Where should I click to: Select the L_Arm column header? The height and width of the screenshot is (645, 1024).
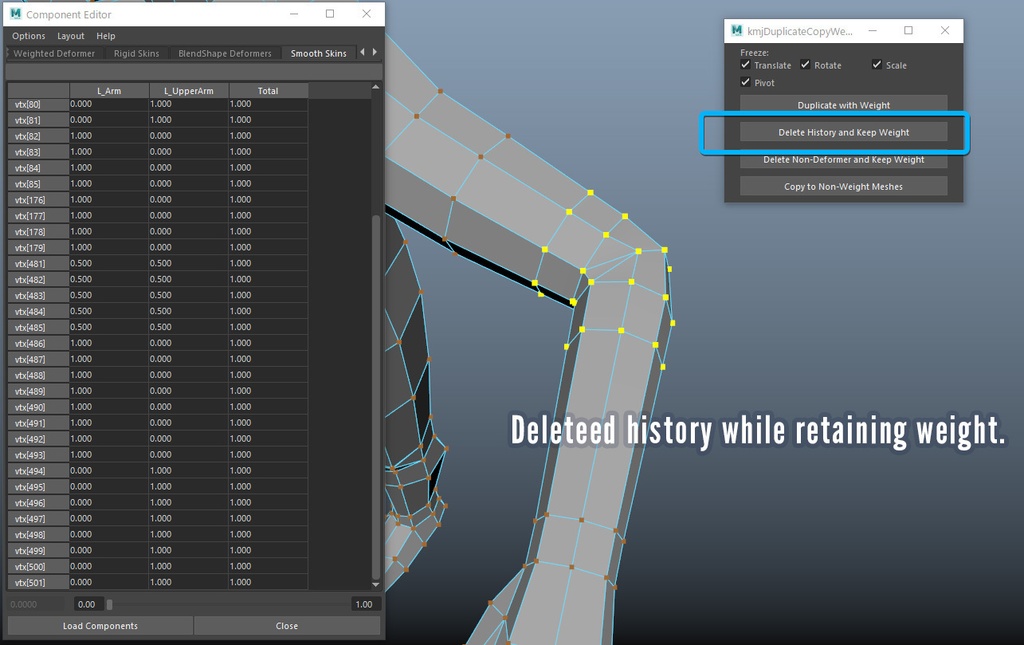[109, 91]
